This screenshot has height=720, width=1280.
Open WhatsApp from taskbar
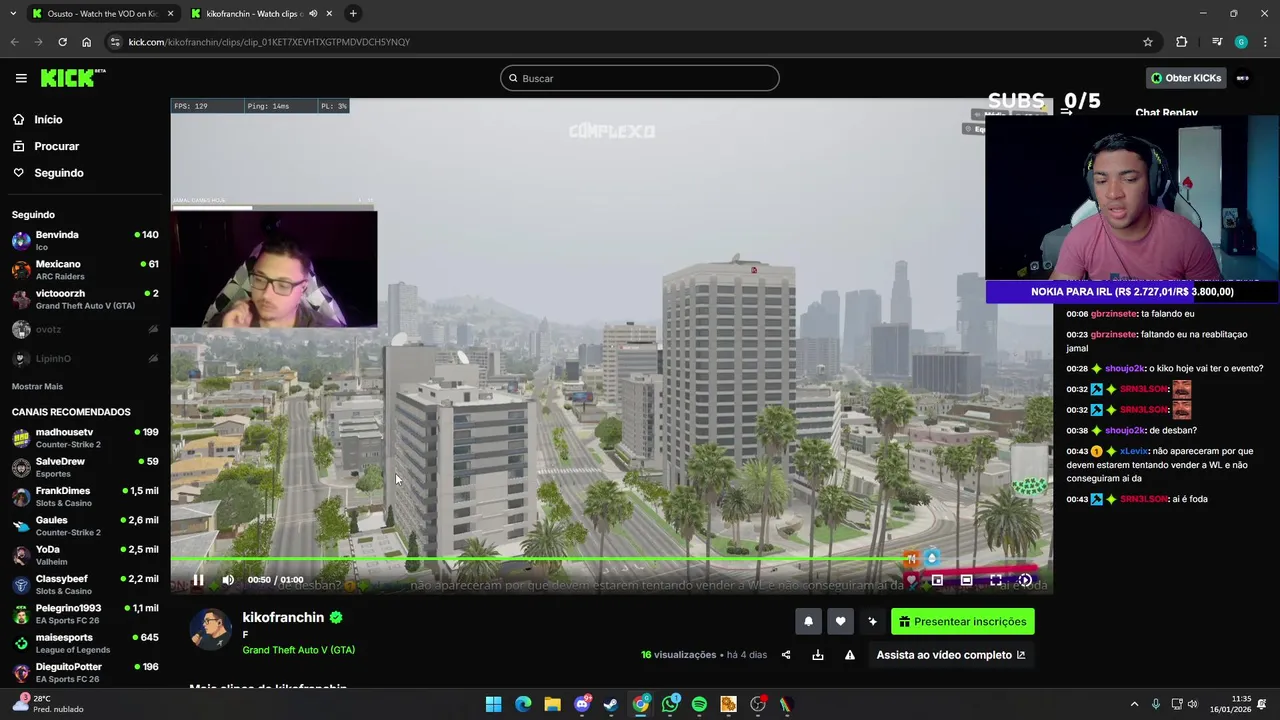coord(670,704)
